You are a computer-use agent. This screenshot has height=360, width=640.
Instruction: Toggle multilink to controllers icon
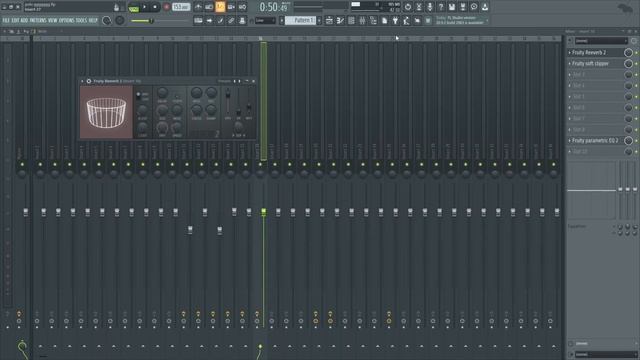point(231,20)
